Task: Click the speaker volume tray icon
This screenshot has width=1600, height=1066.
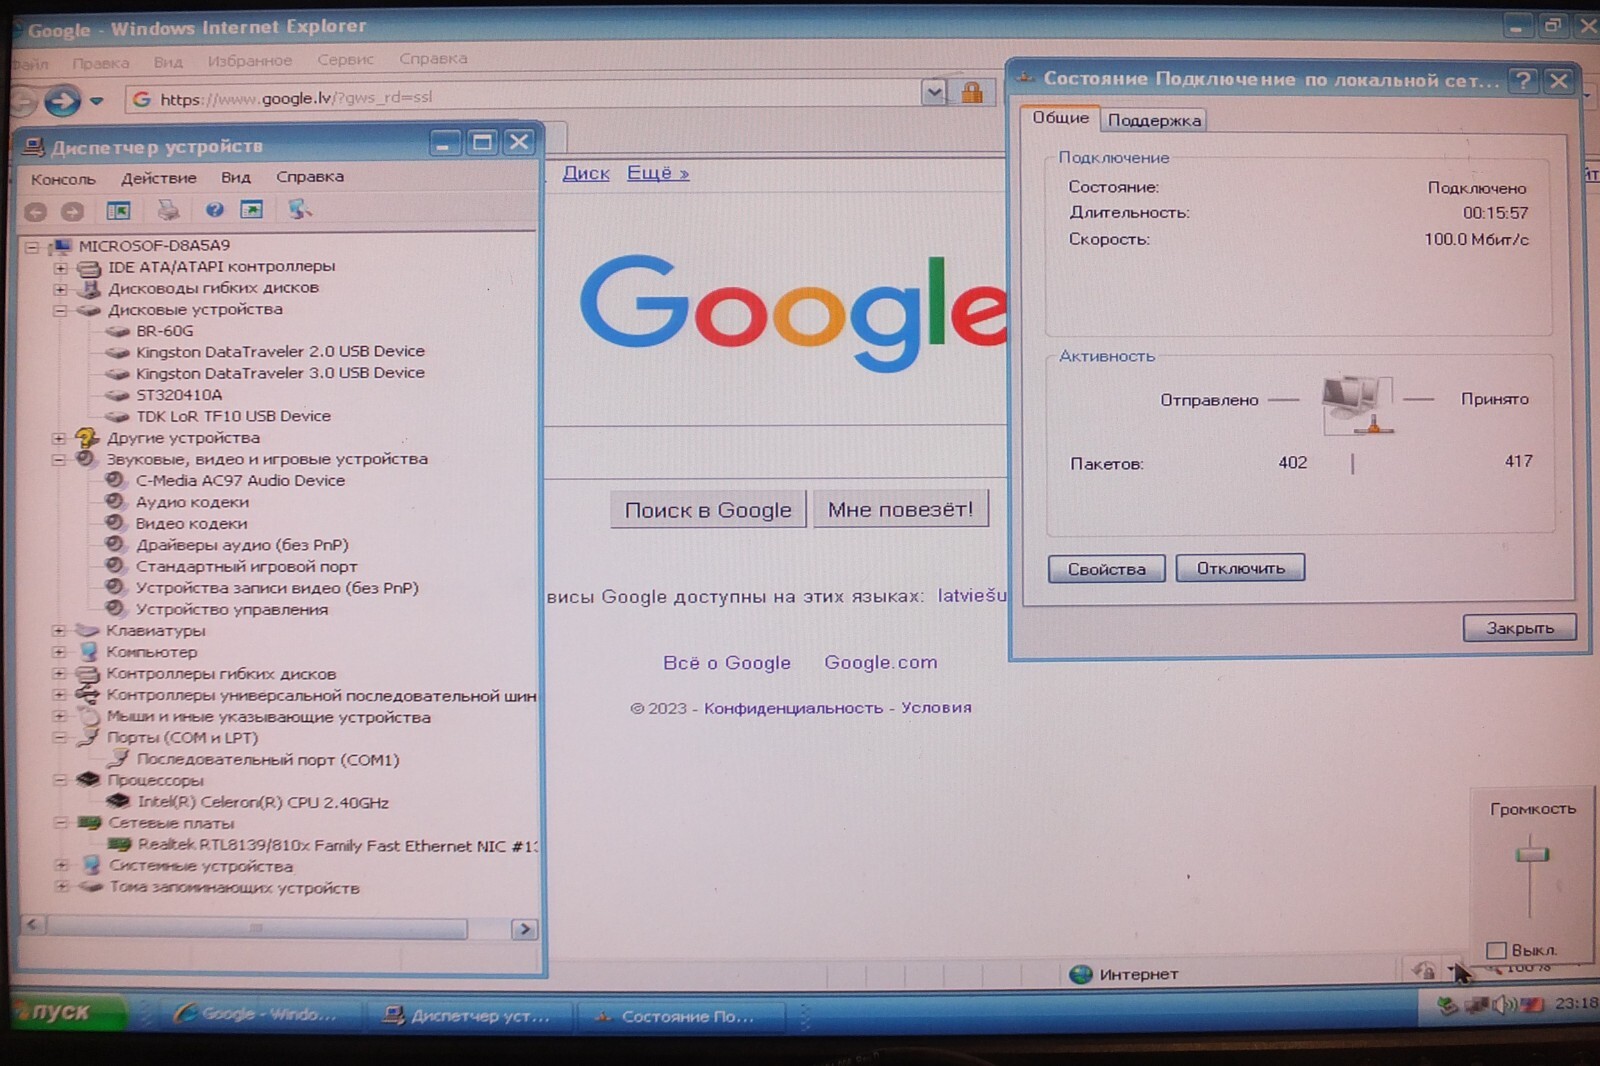Action: (x=1504, y=1004)
